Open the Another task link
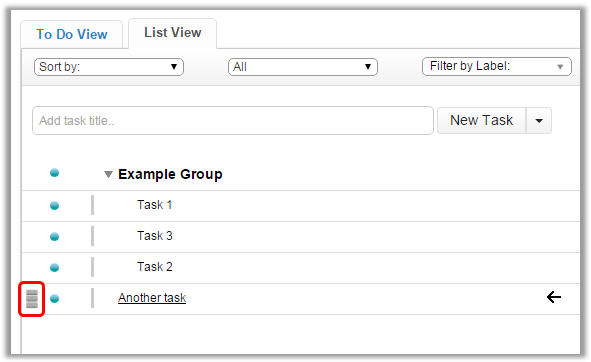Viewport: 591px width, 362px height. [152, 298]
